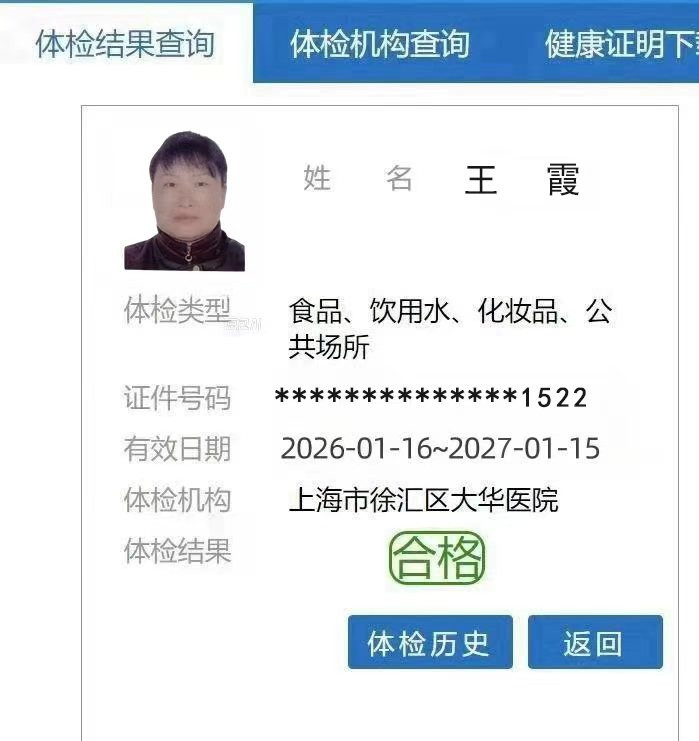Viewport: 699px width, 741px height.
Task: Switch to the 体检机构查询 tab
Action: pyautogui.click(x=380, y=43)
